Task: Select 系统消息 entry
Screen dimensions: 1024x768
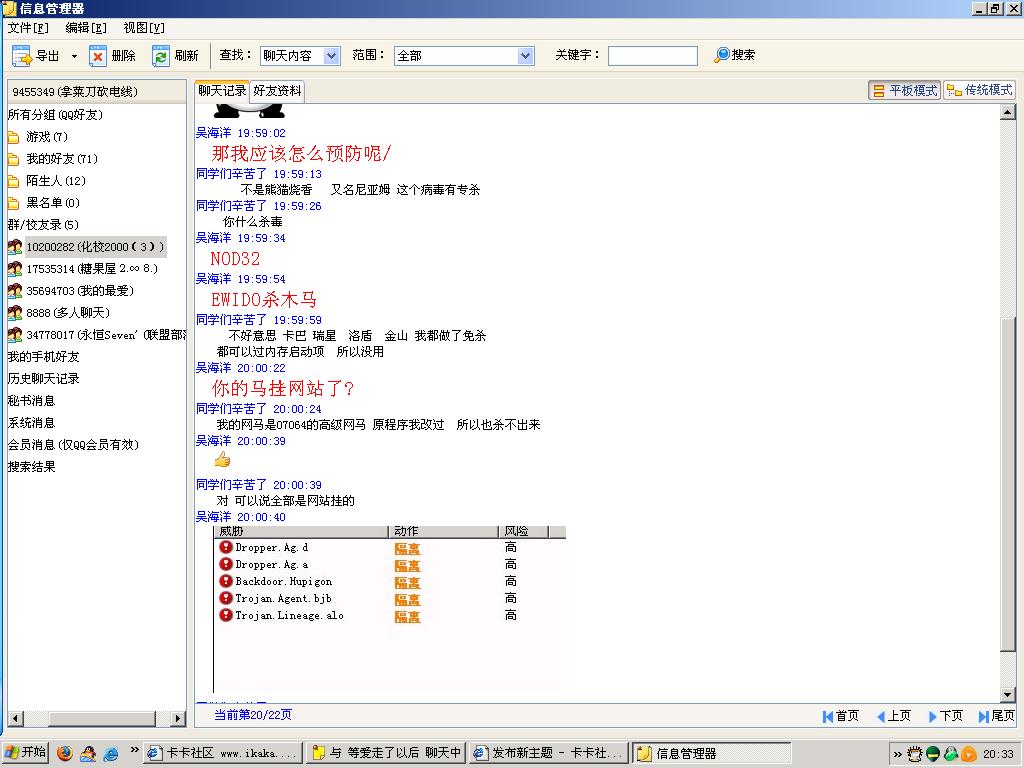Action: (x=31, y=423)
